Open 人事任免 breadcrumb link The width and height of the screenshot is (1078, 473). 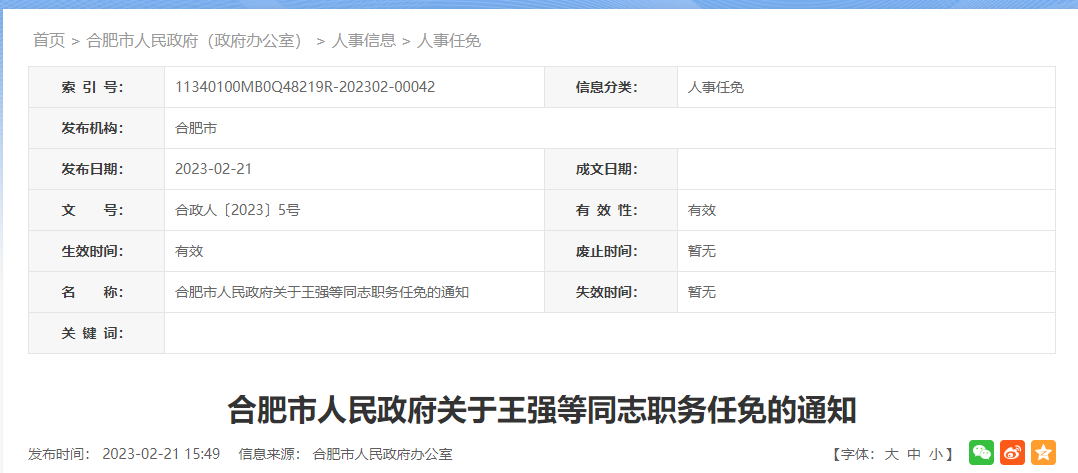click(x=449, y=41)
